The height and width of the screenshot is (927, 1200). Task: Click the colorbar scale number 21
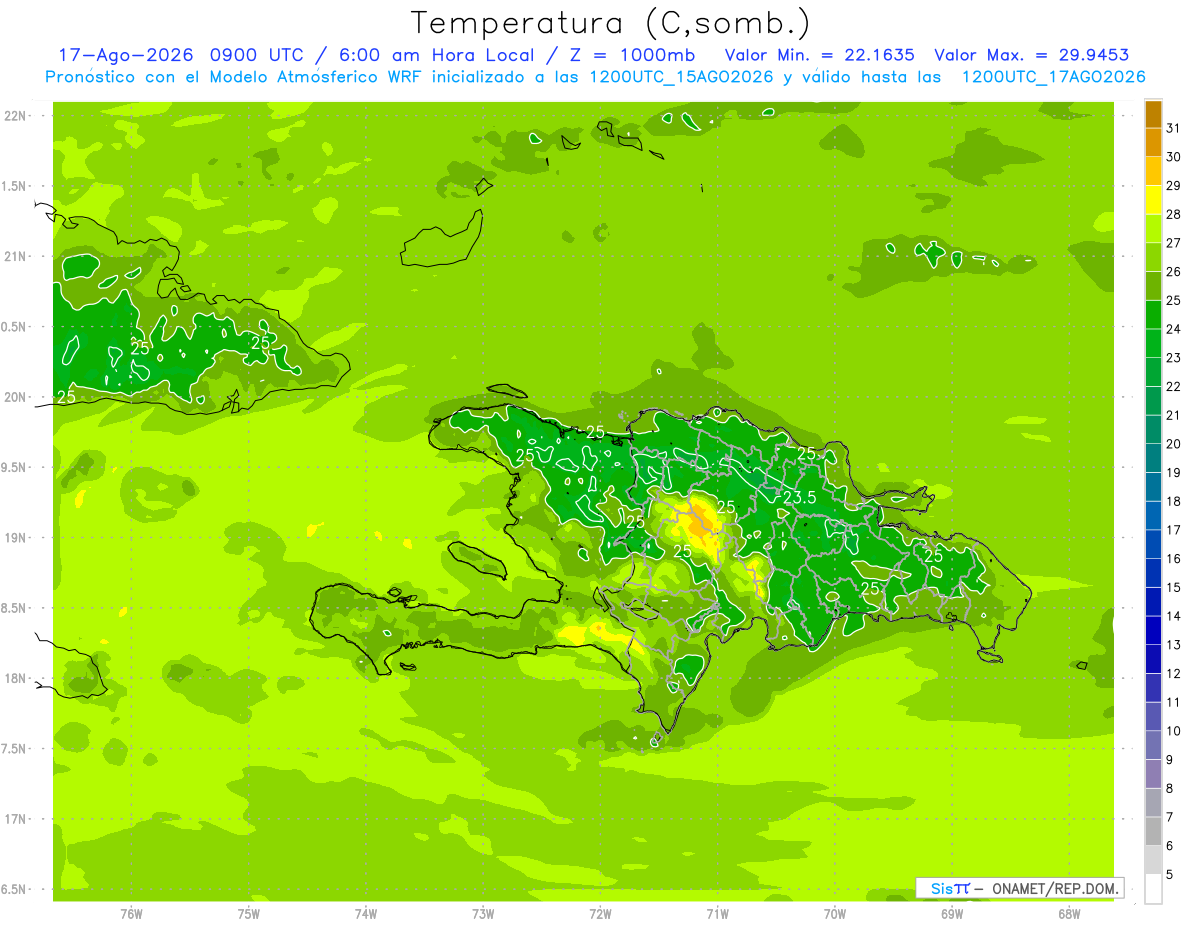(x=1174, y=415)
